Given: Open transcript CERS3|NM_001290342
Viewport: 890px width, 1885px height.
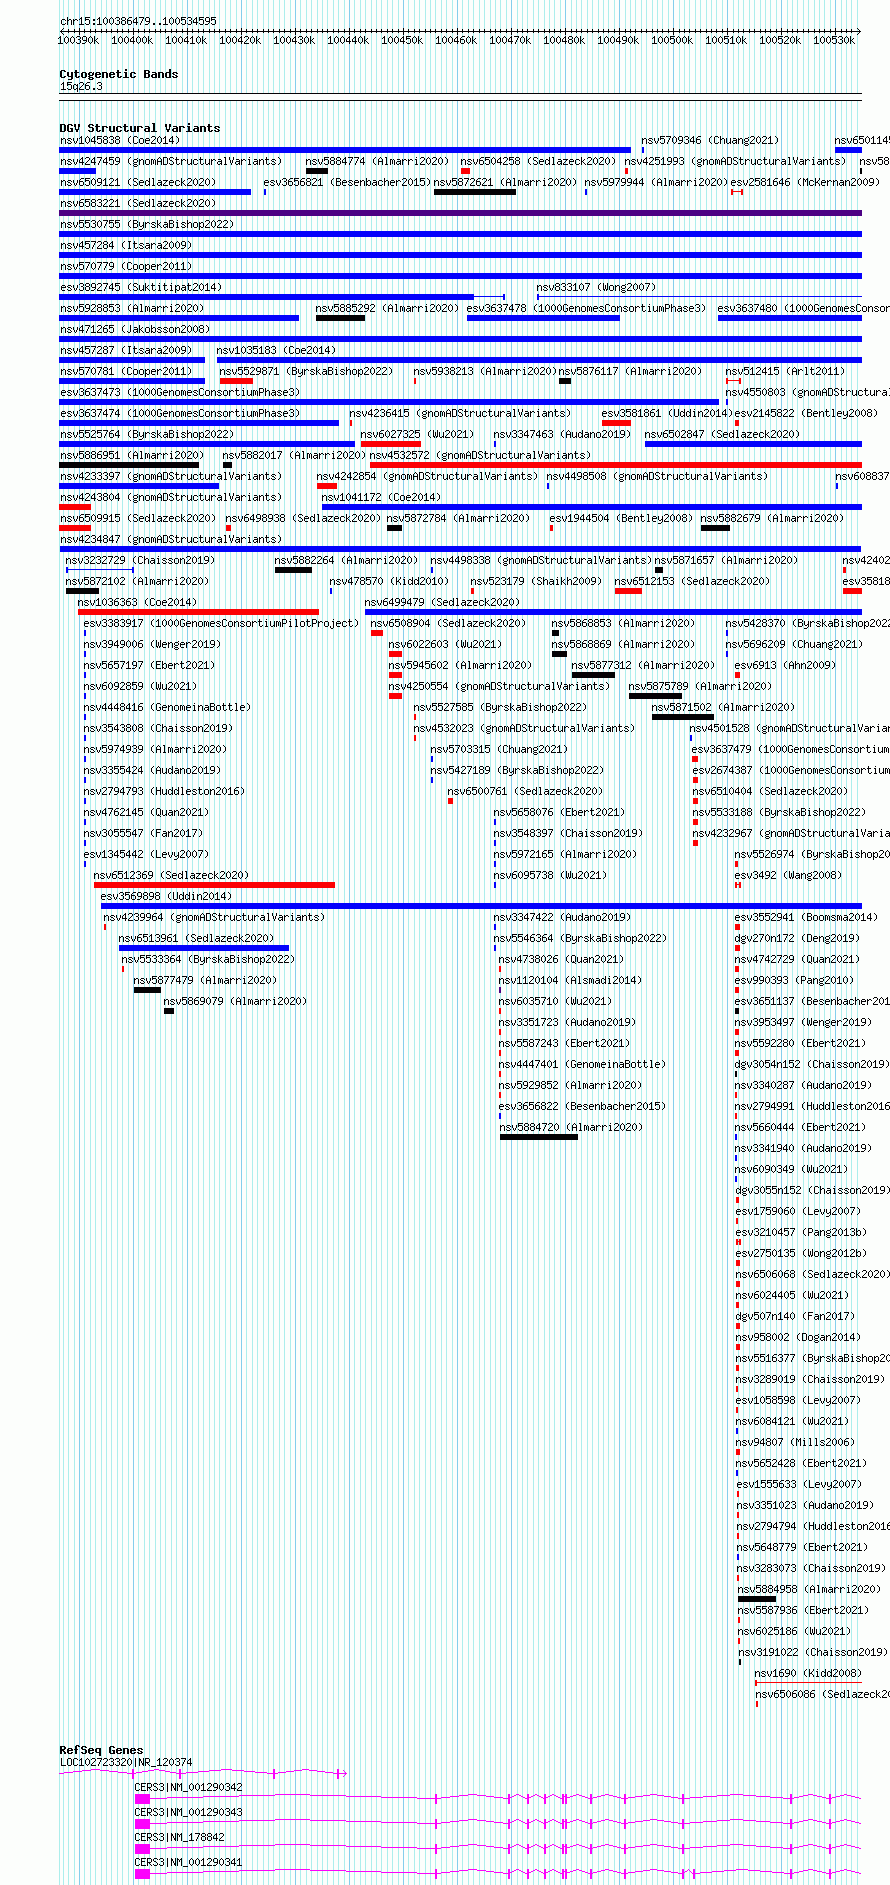Looking at the screenshot, I should [188, 1787].
